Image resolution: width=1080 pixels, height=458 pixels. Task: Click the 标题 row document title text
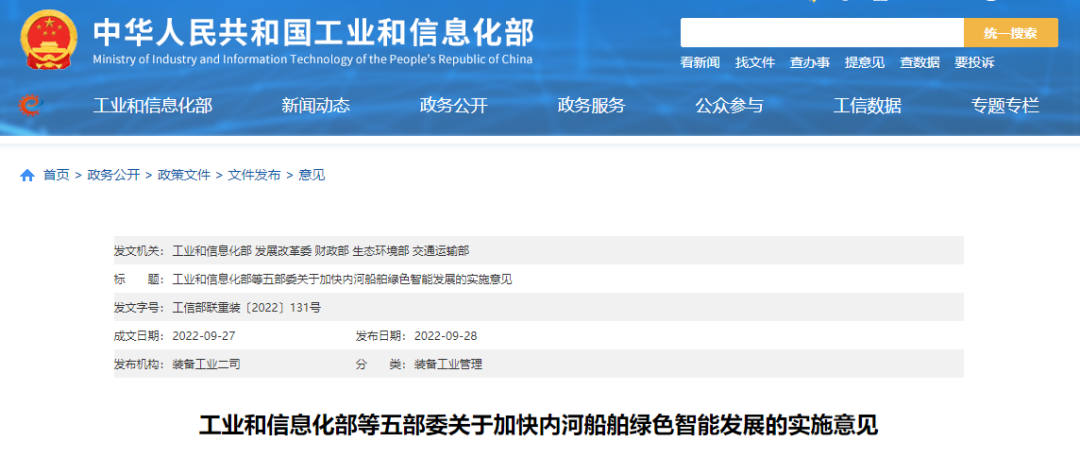pos(342,279)
